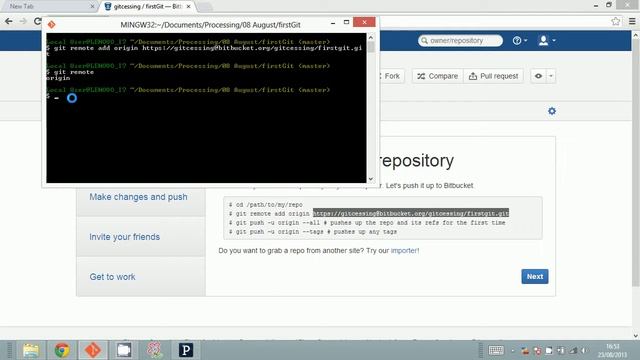Click the 'origin' output line in terminal
This screenshot has width=640, height=360.
58,78
